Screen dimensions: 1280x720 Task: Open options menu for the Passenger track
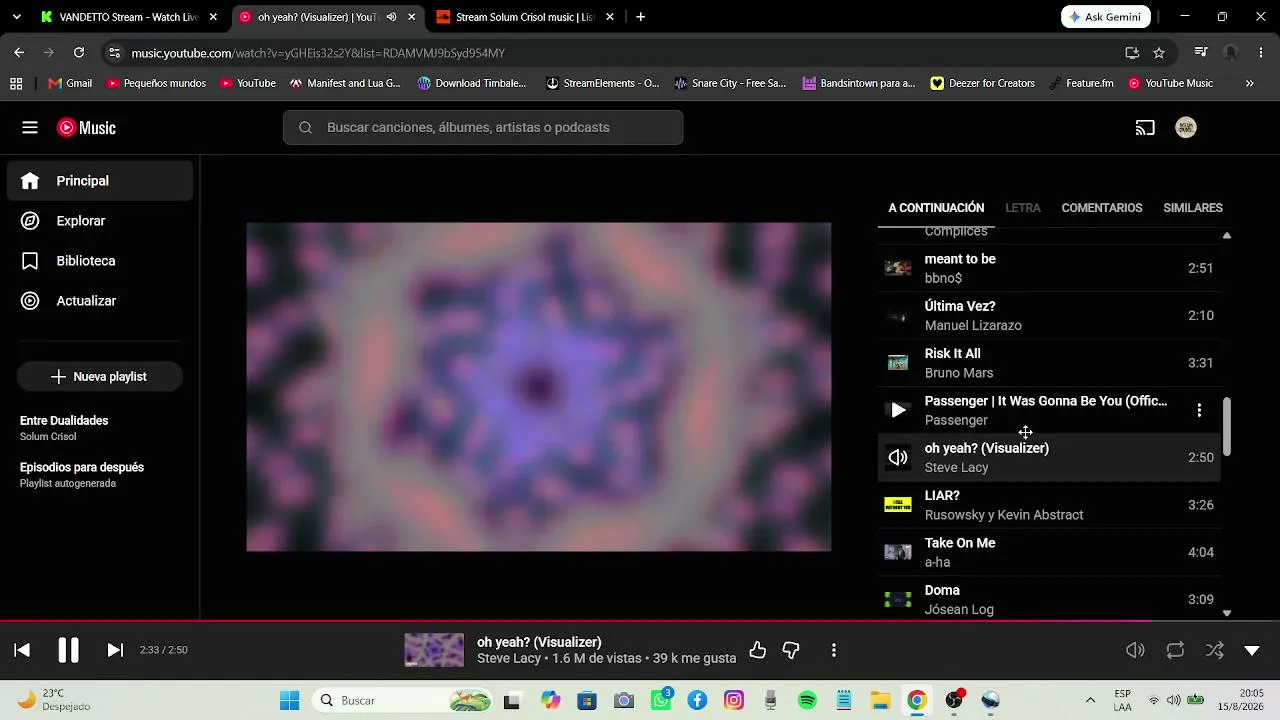(x=1199, y=410)
